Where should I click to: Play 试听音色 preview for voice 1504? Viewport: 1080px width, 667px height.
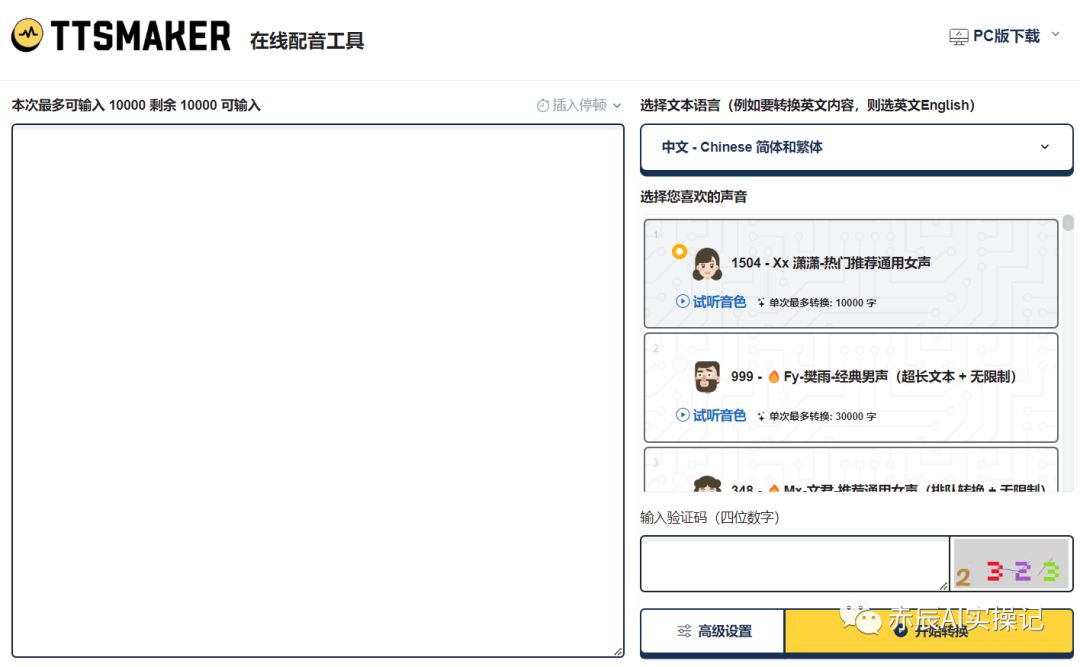point(711,302)
